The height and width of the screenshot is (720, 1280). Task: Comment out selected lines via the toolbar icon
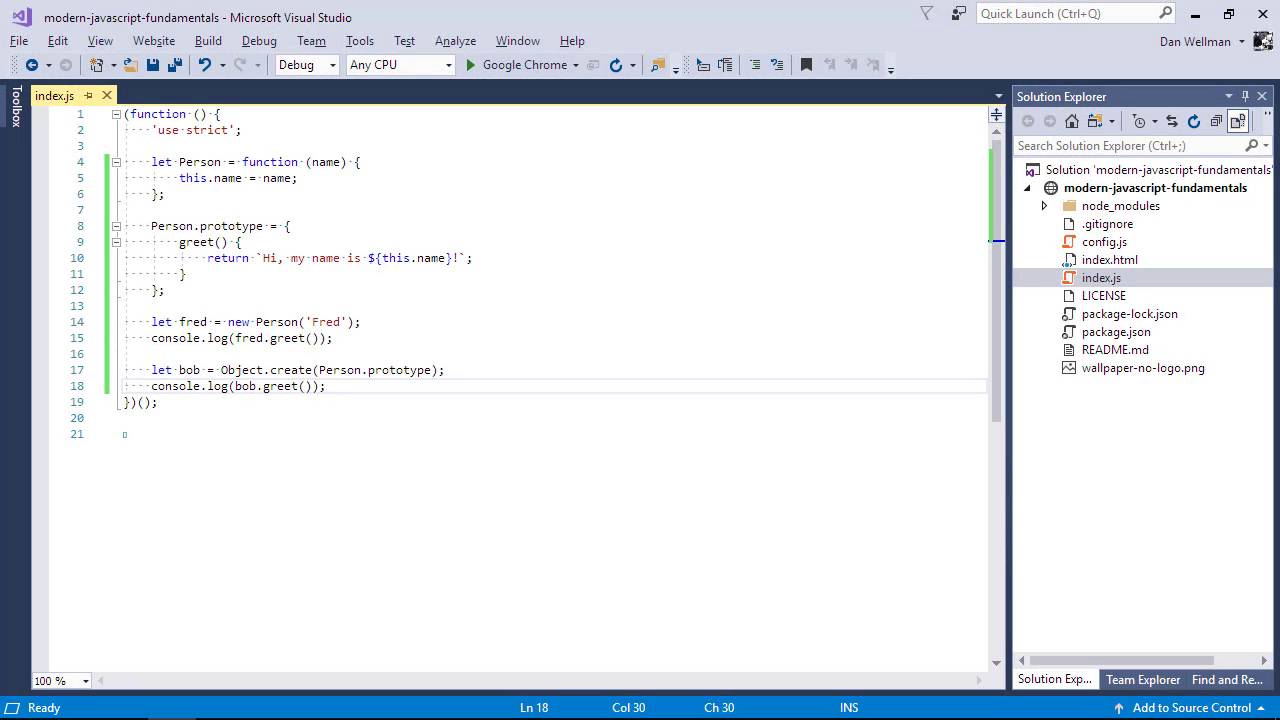(755, 65)
